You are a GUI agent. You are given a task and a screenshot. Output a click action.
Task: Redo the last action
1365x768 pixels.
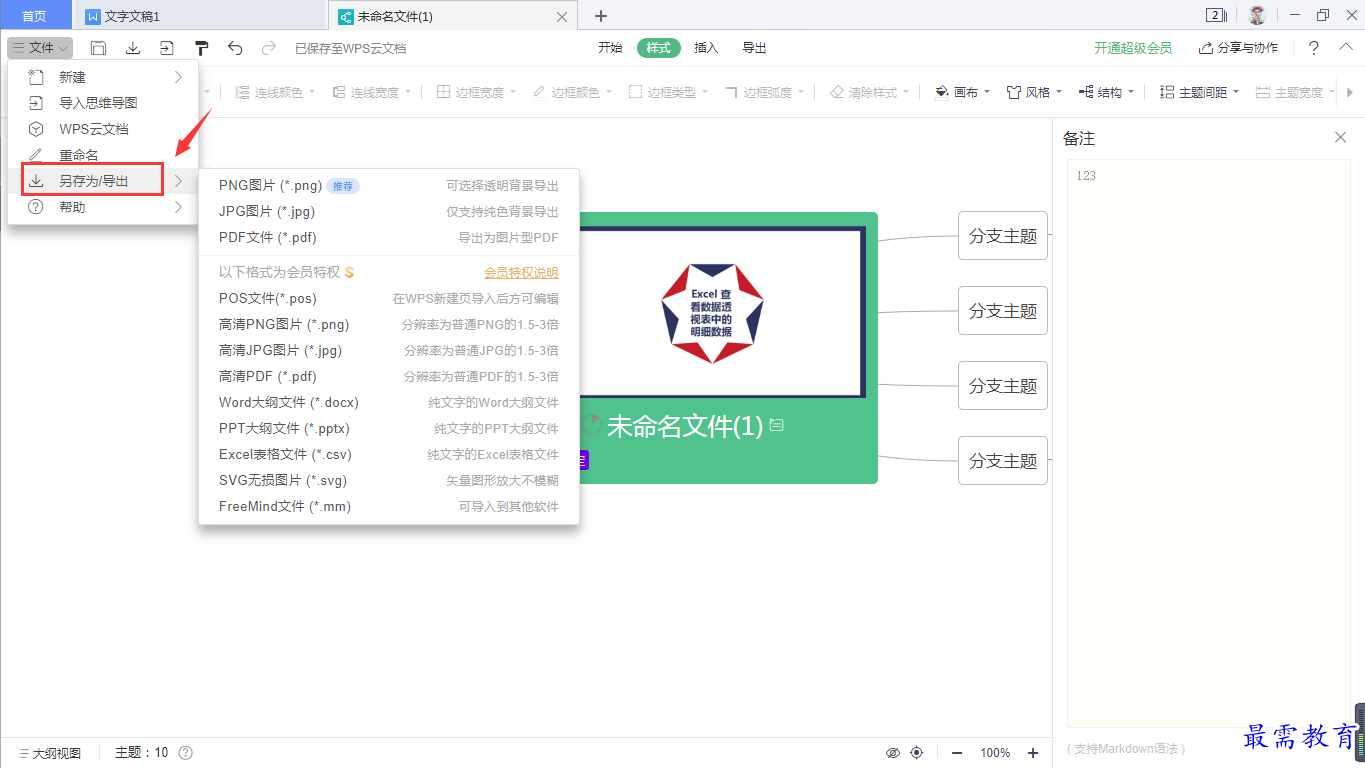click(268, 48)
